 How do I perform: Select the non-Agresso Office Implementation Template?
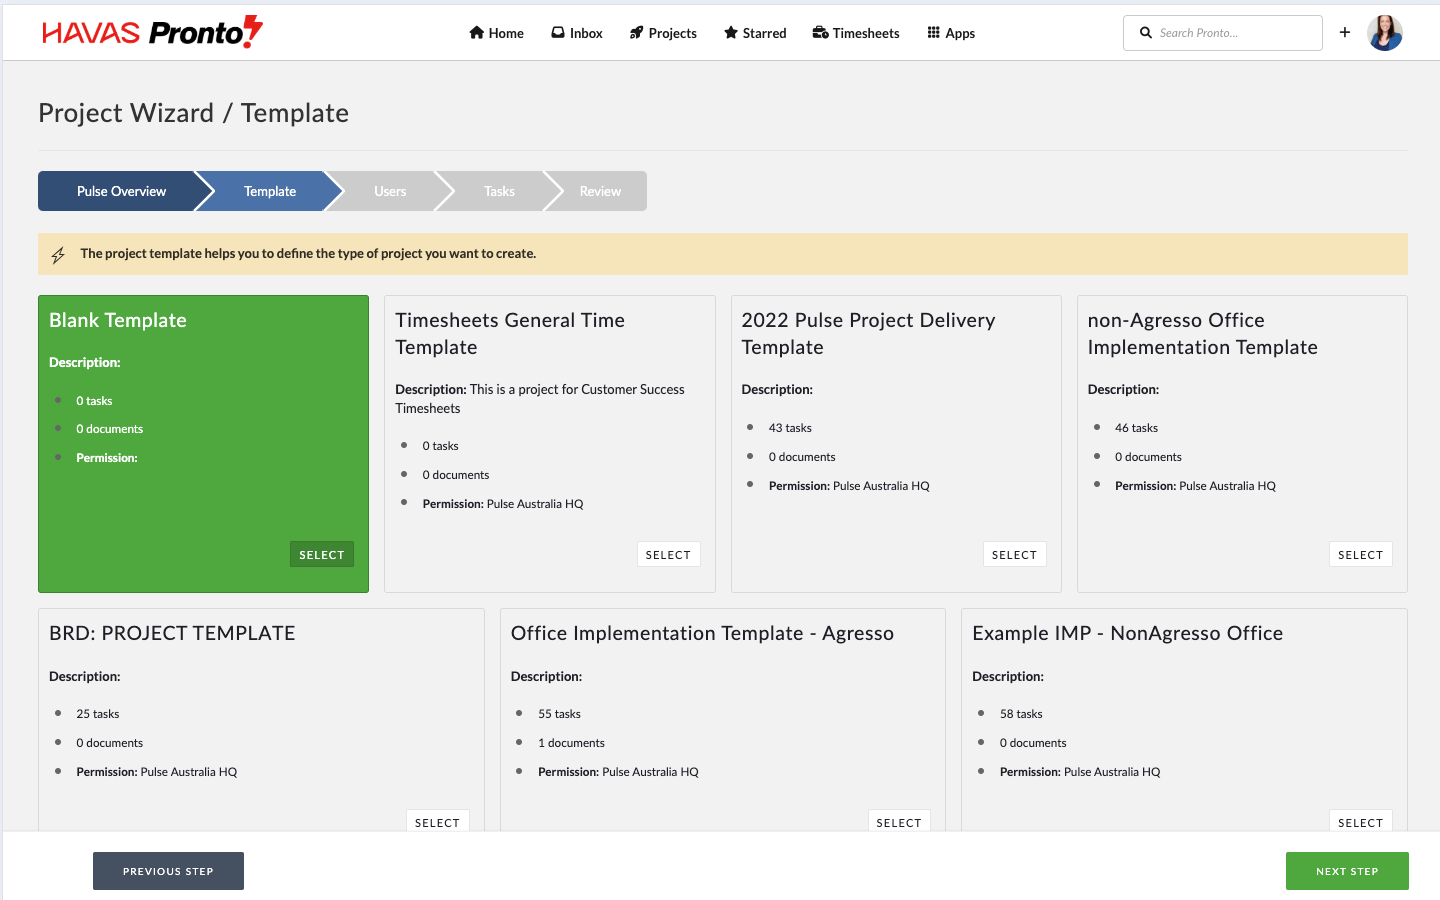click(1360, 555)
